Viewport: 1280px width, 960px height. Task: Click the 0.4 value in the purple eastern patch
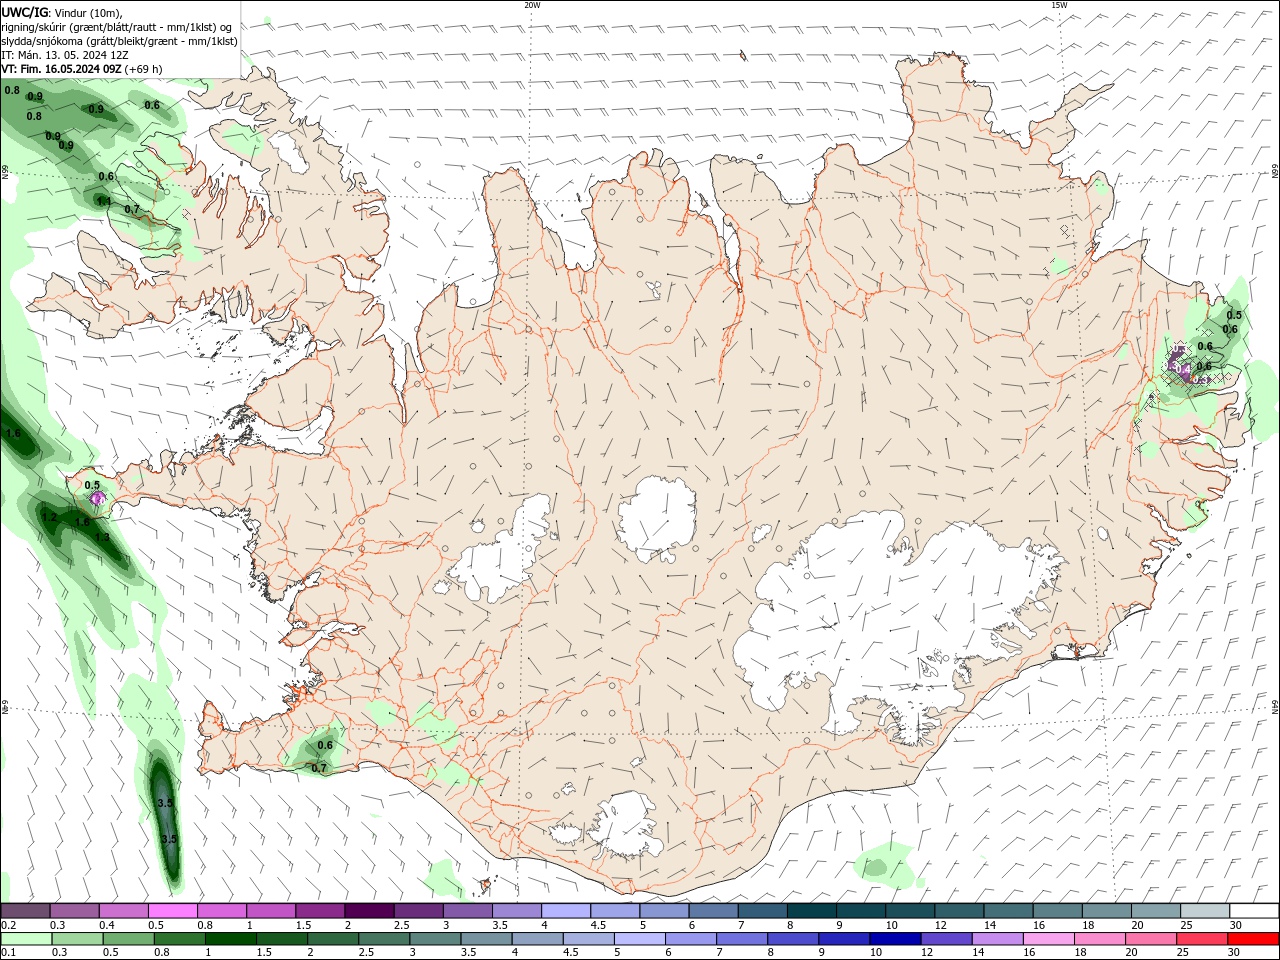(x=1183, y=370)
